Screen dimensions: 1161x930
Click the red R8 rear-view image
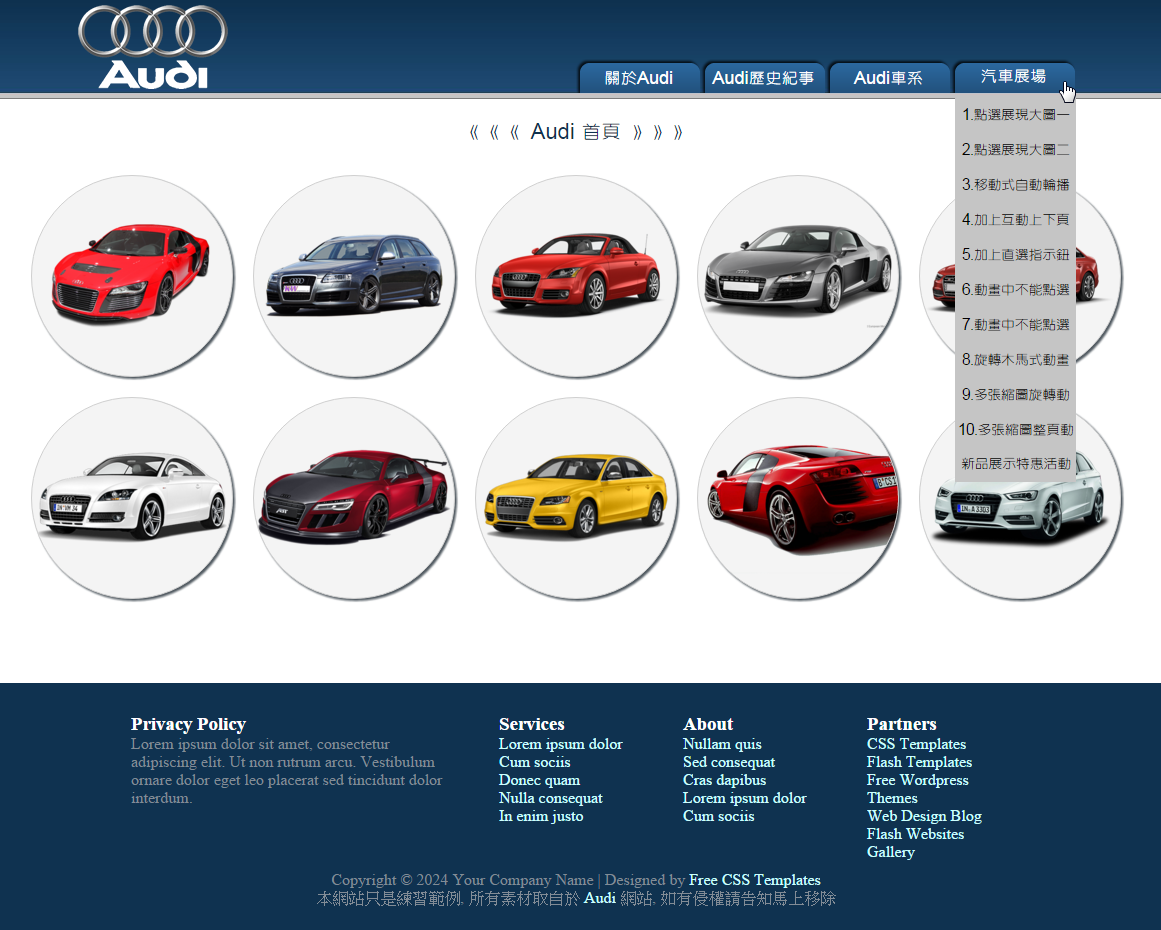pos(799,499)
